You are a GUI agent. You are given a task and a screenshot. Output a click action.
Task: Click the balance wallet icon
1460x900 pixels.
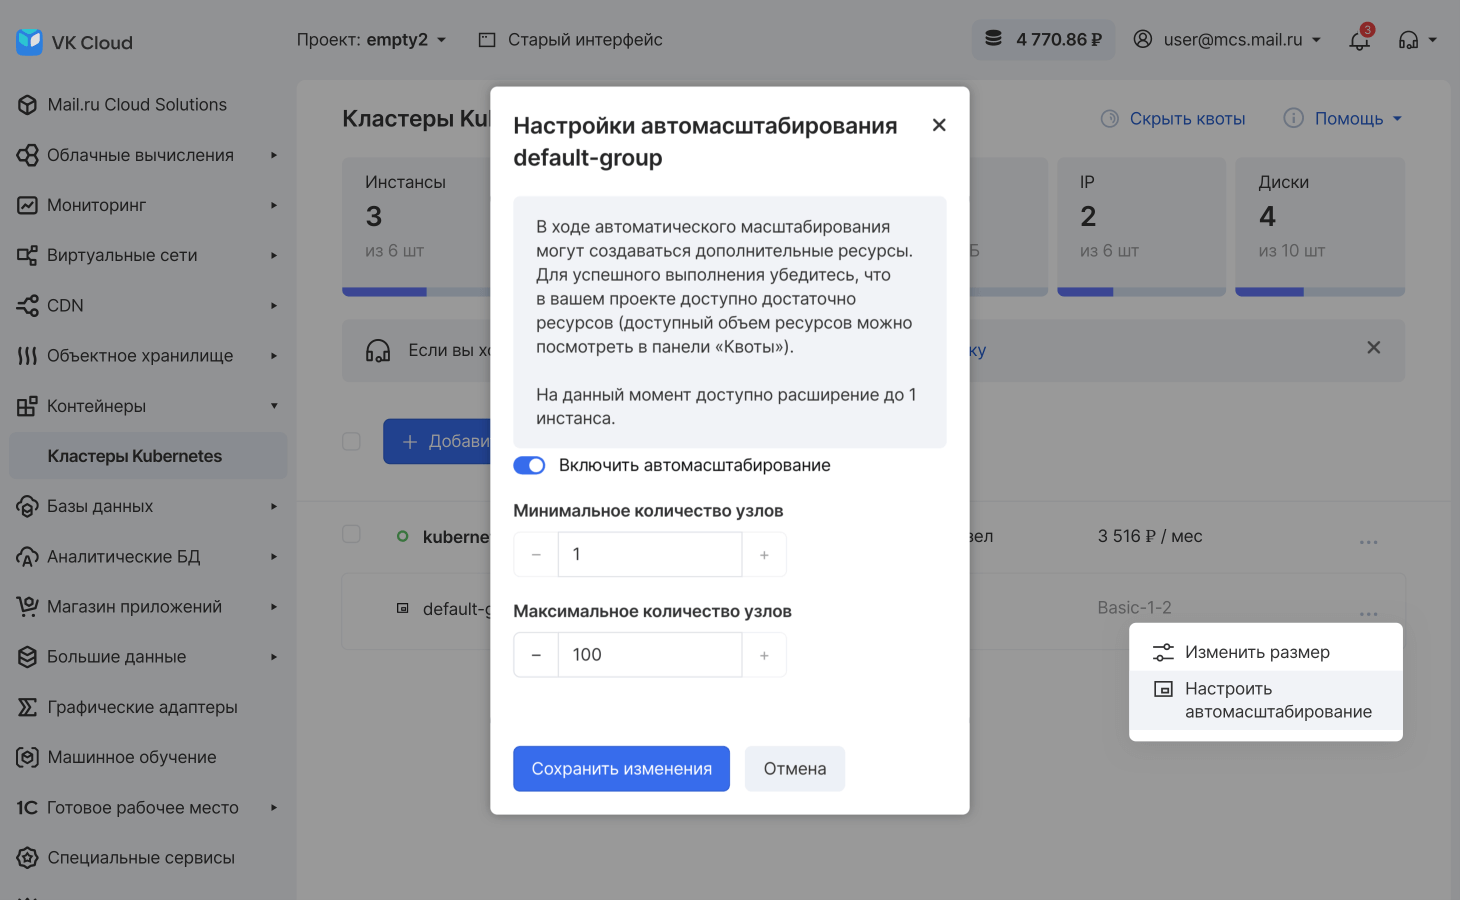(993, 39)
